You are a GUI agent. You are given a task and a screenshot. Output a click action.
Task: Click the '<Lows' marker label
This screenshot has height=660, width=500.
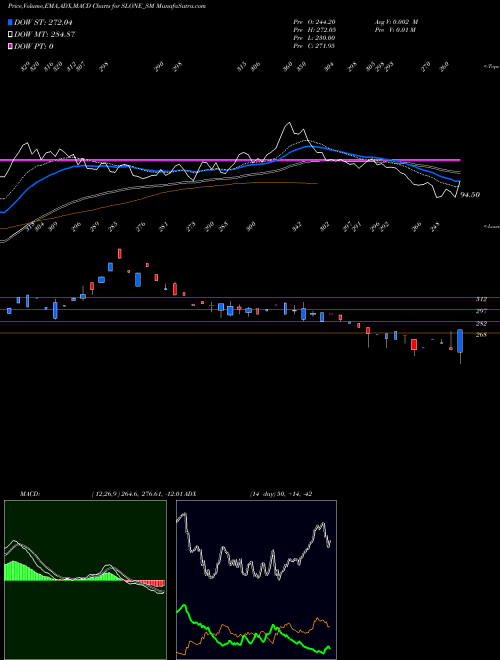pos(492,226)
